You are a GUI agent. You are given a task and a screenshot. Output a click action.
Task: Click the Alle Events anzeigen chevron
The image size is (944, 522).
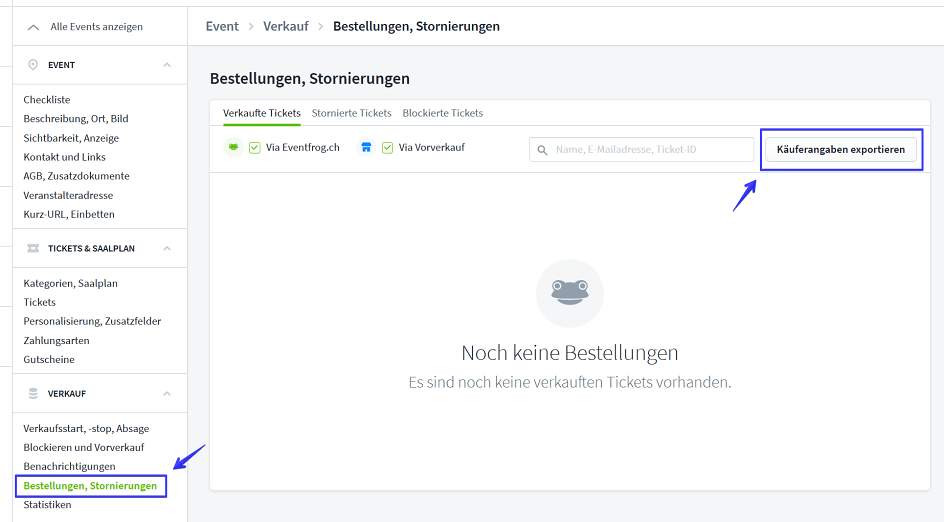[x=34, y=27]
